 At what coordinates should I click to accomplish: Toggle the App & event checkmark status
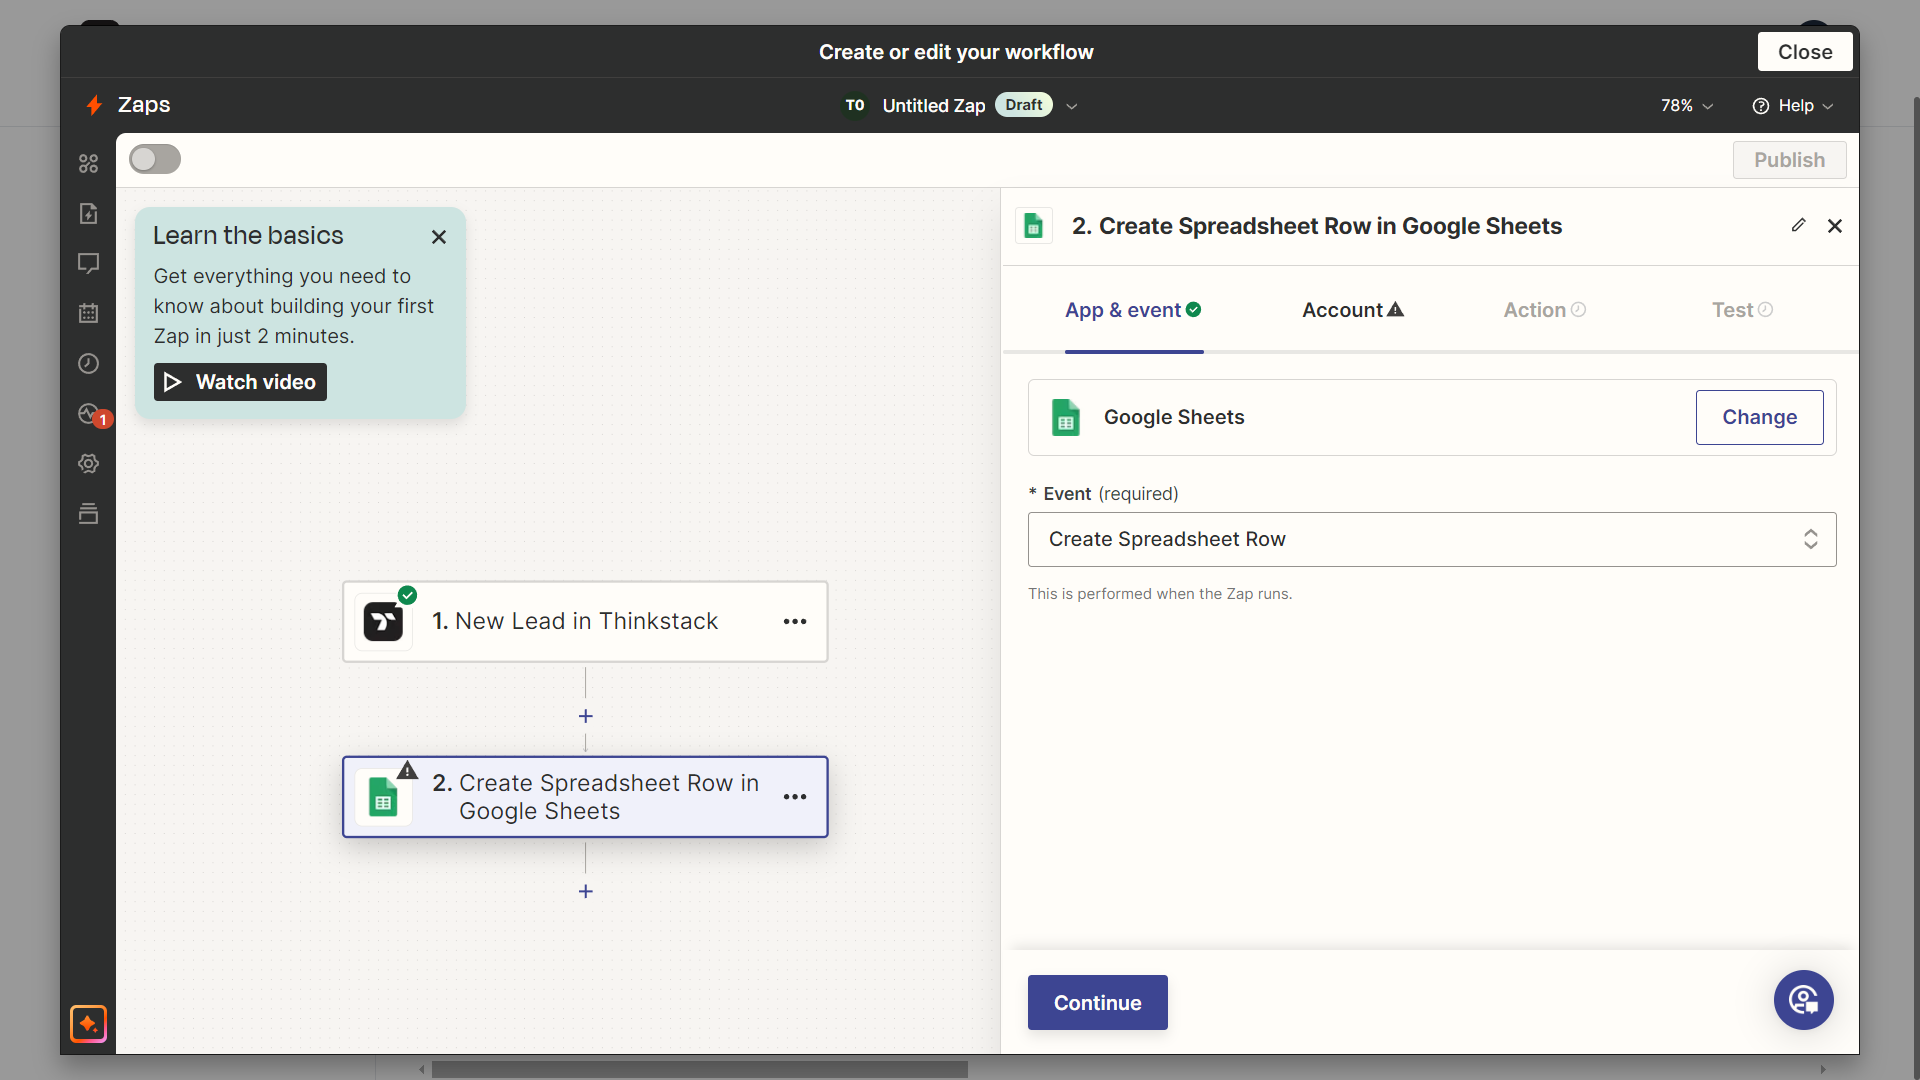(x=1193, y=309)
